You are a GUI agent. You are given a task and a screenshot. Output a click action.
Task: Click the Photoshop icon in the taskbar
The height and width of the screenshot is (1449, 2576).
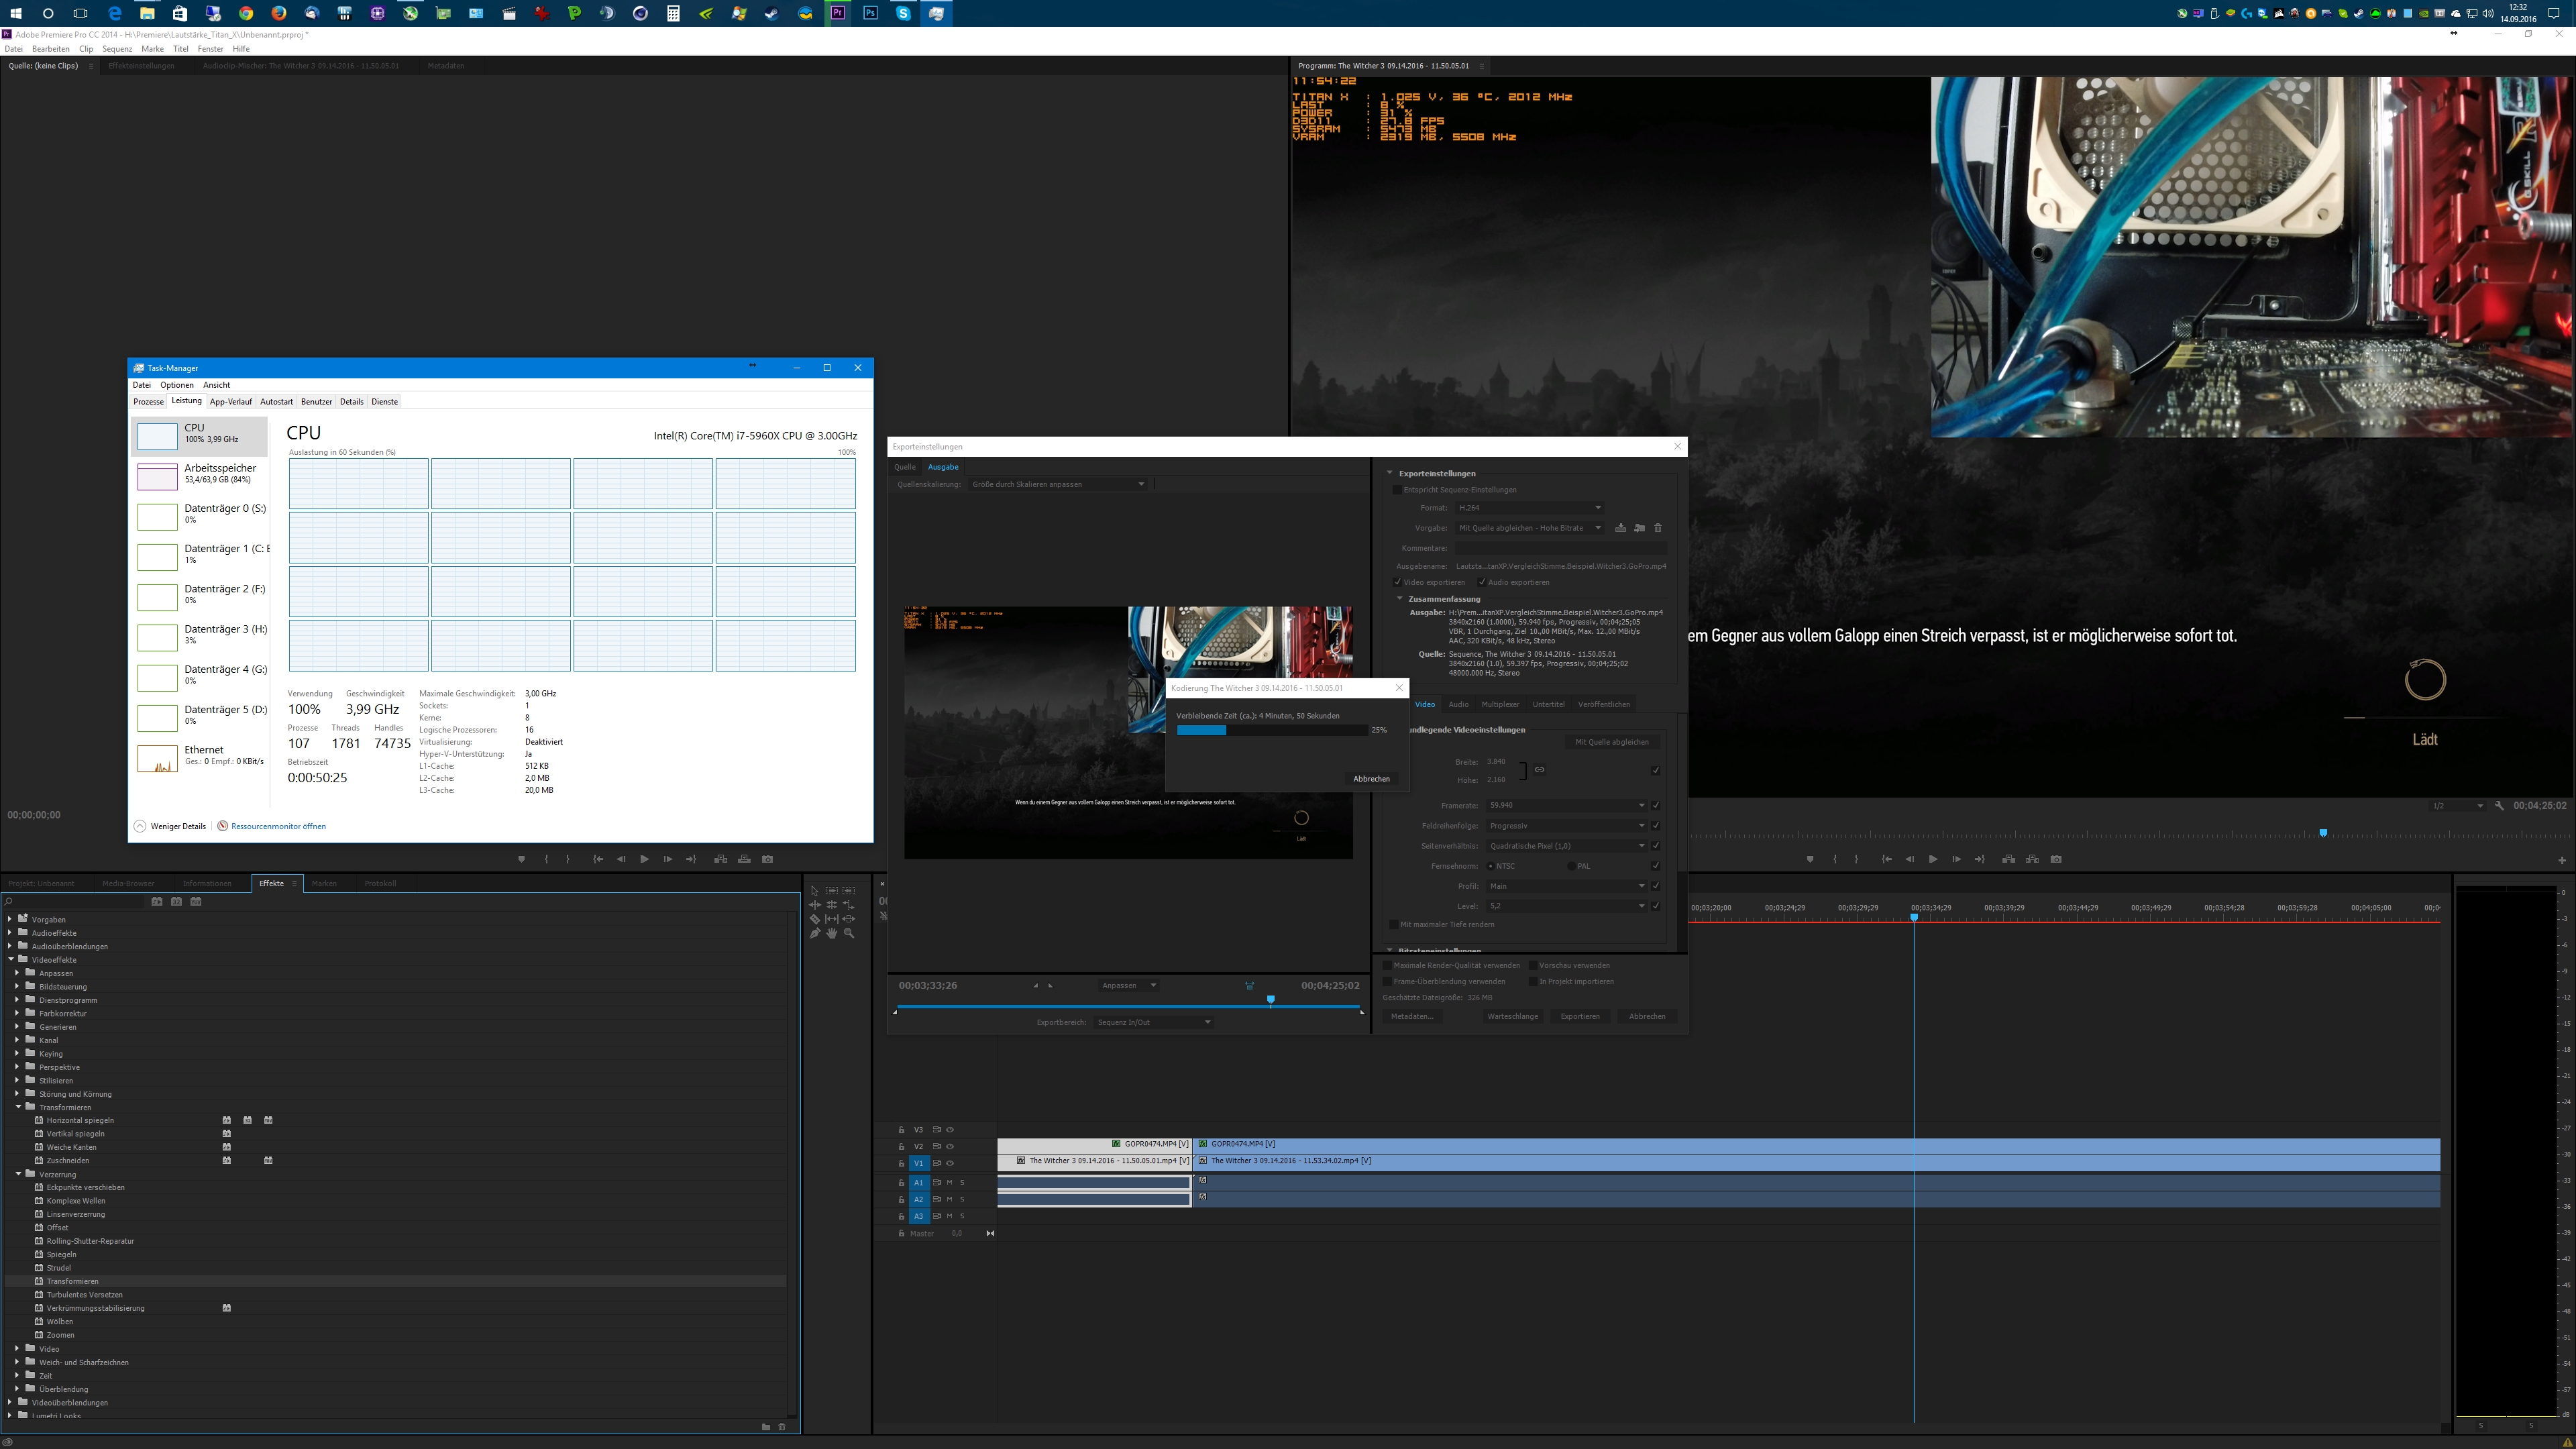[x=870, y=13]
